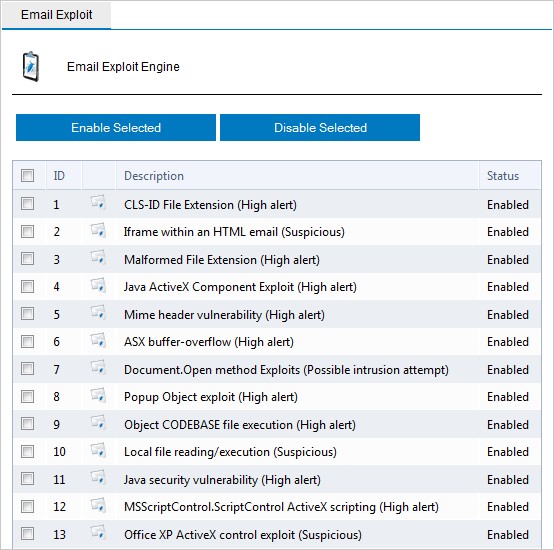Viewport: 554px width, 550px height.
Task: Open the Email Exploit tab
Action: tap(57, 15)
